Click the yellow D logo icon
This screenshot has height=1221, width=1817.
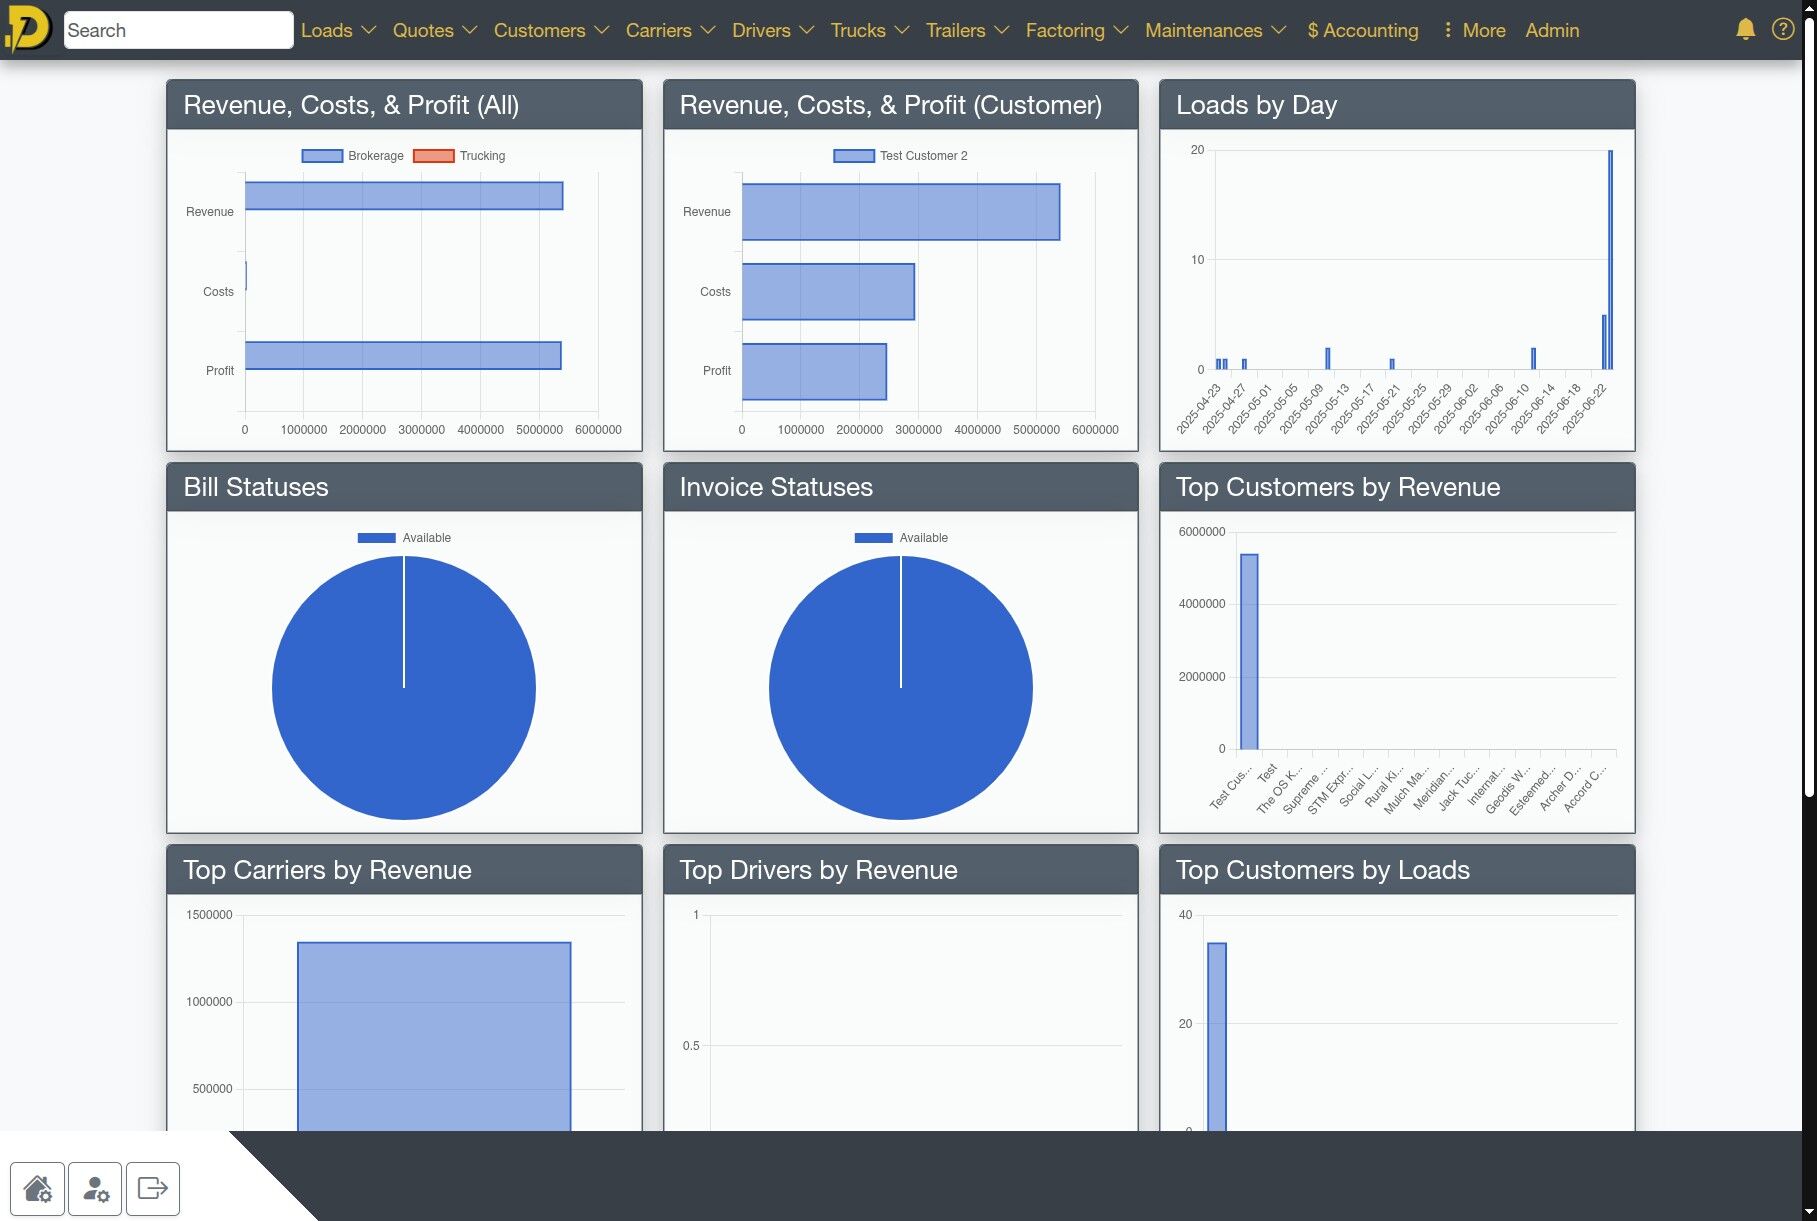[x=28, y=29]
